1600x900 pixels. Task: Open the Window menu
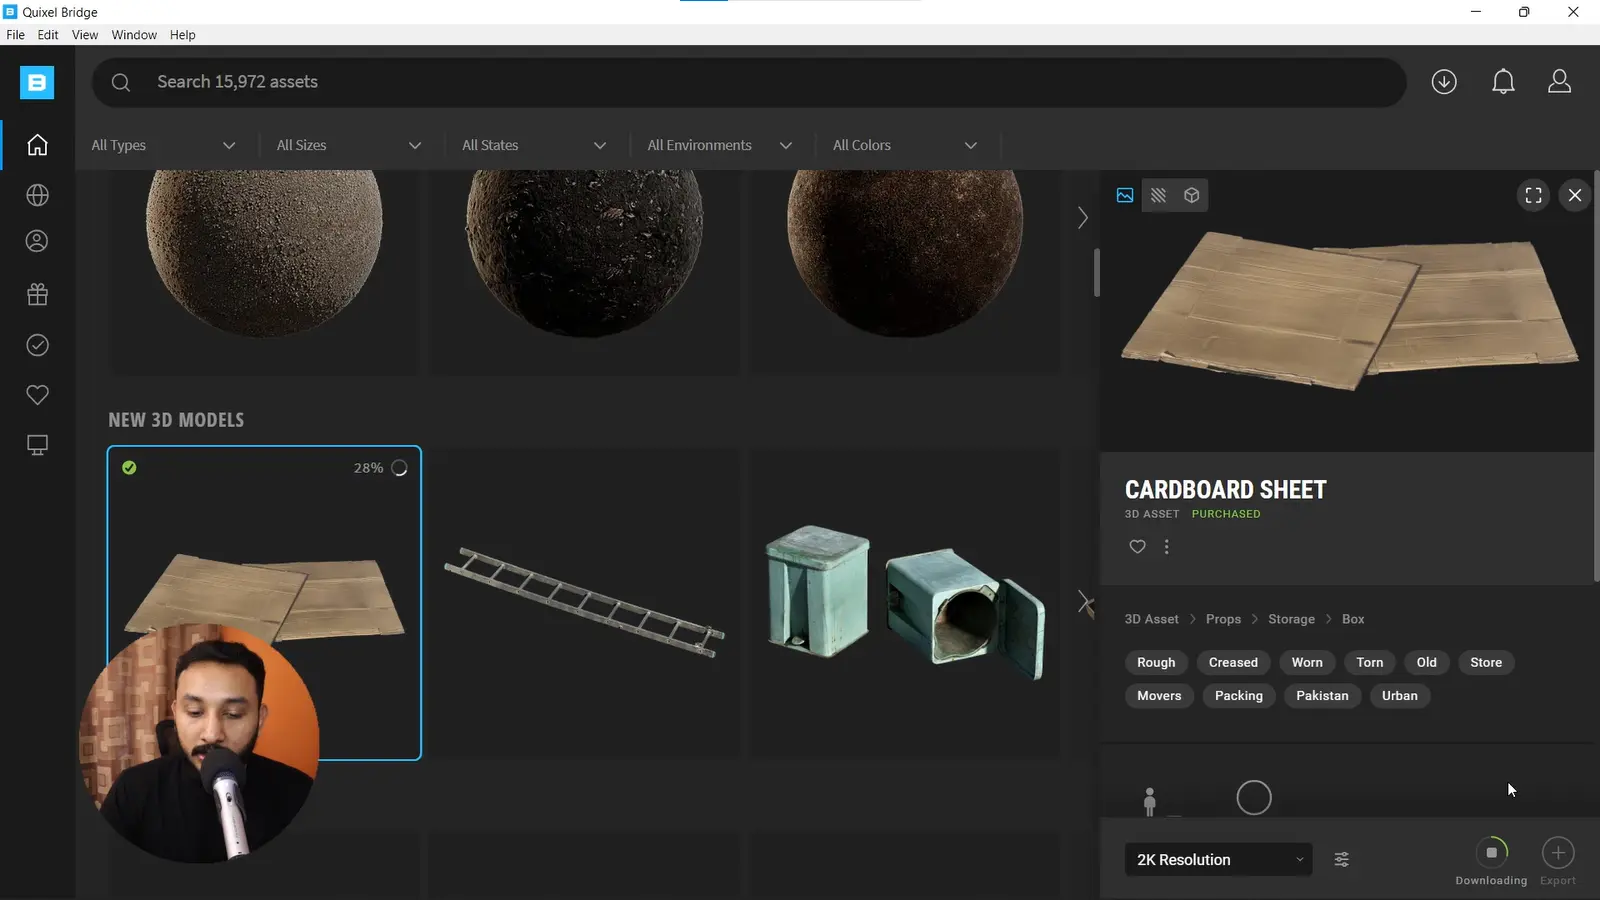coord(134,35)
